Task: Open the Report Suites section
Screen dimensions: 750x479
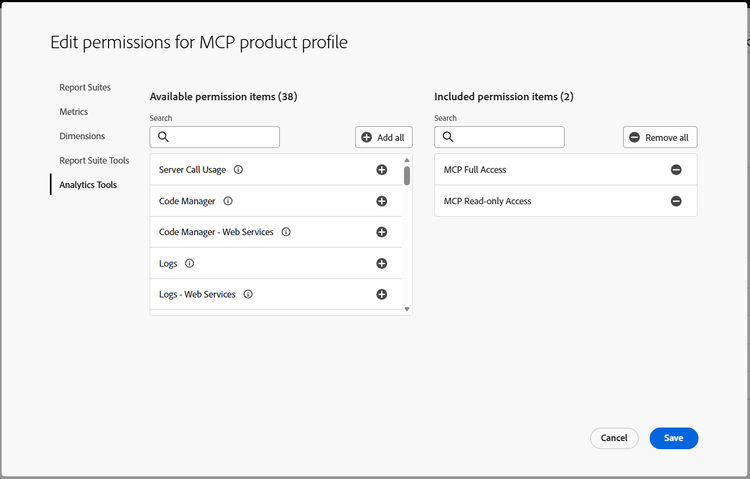Action: point(85,88)
